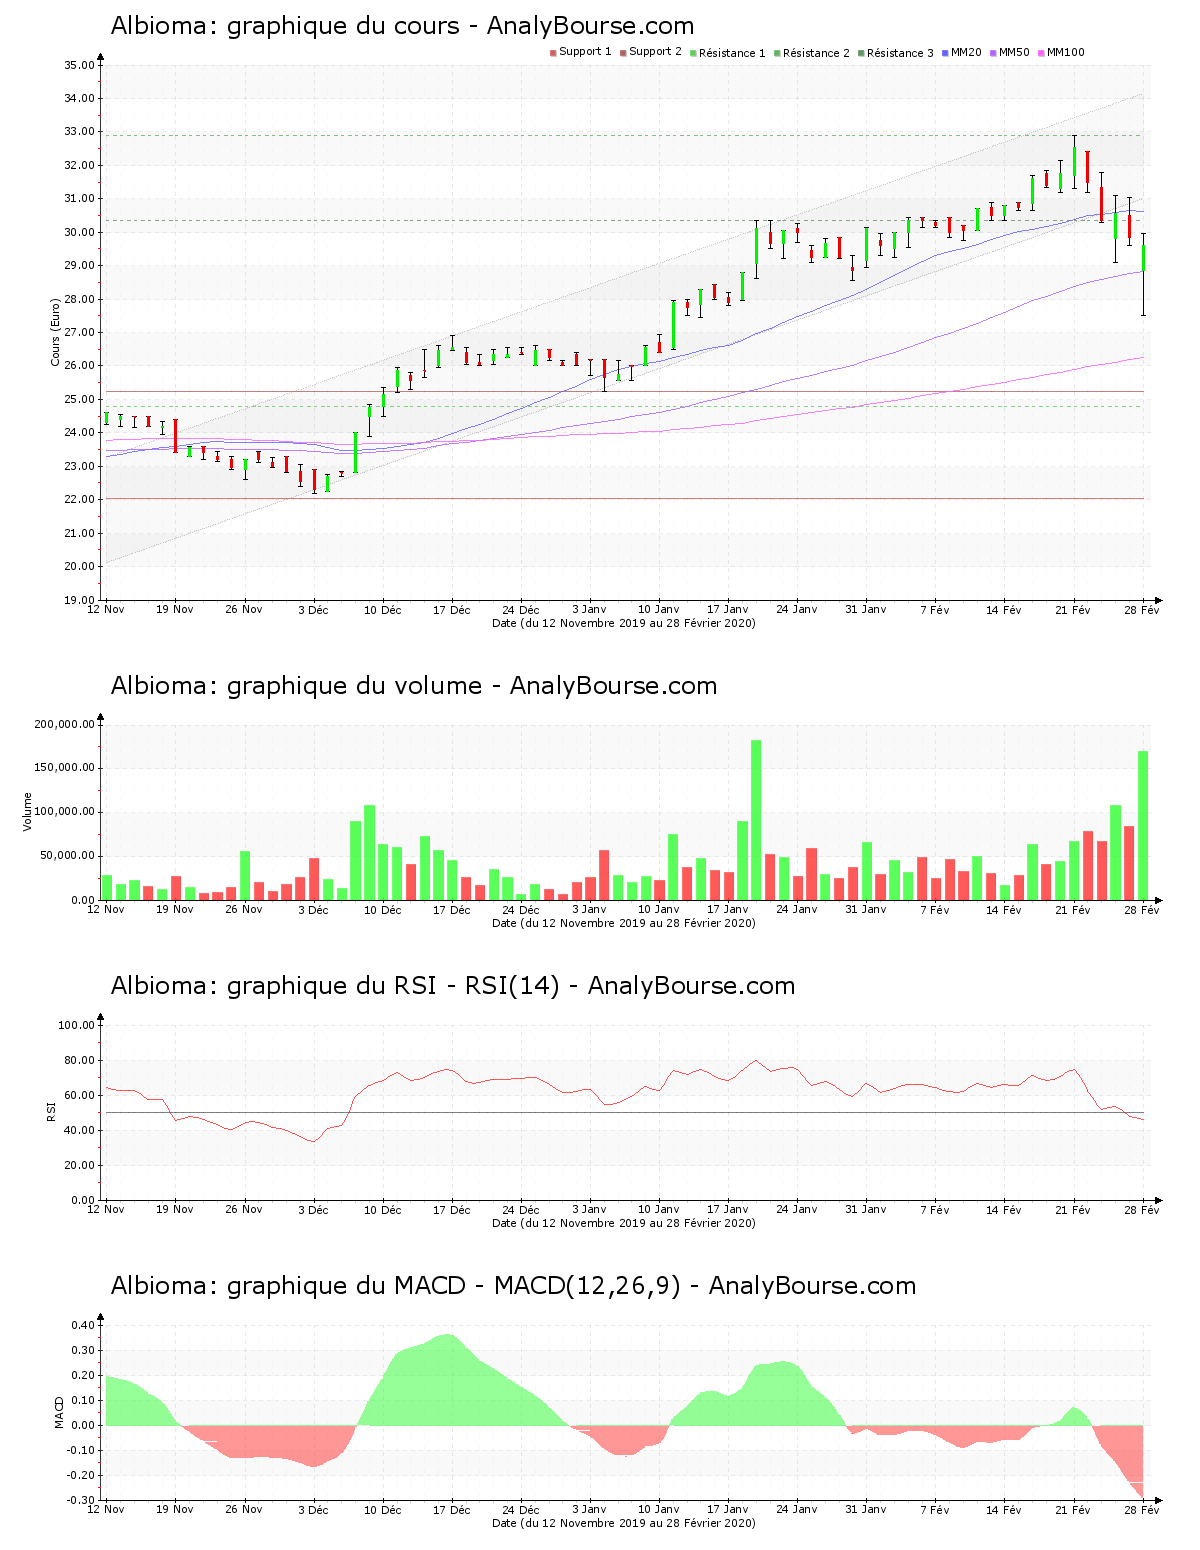1200x1550 pixels.
Task: Select the Résistance 1 legend label
Action: click(732, 53)
